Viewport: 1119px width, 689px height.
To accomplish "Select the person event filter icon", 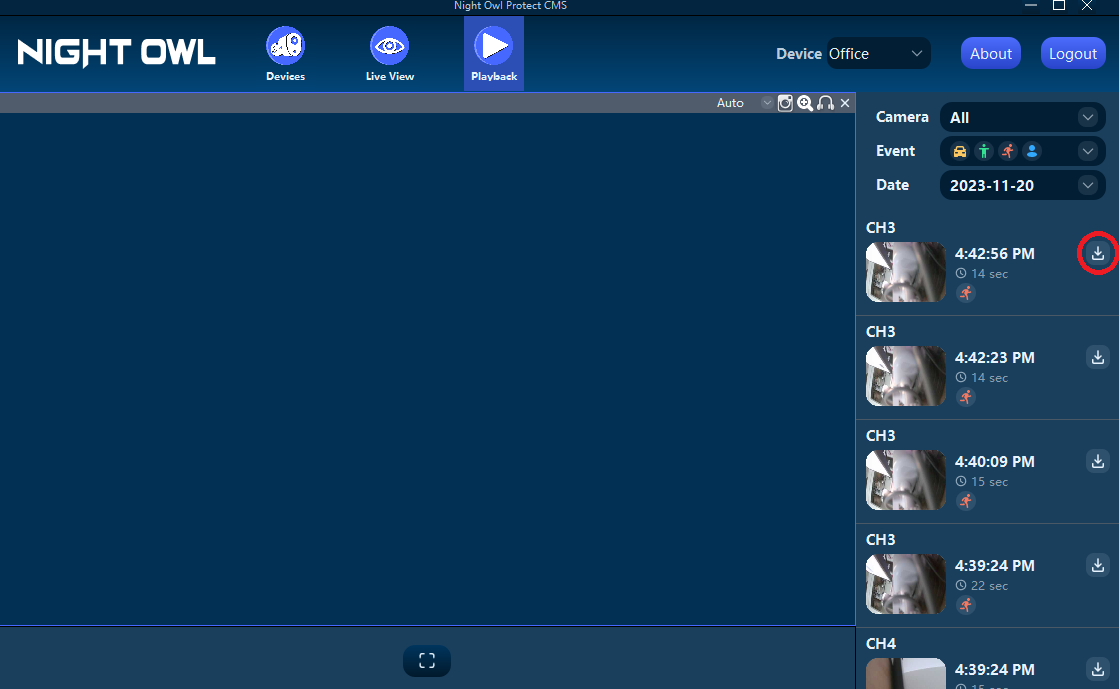I will point(983,151).
